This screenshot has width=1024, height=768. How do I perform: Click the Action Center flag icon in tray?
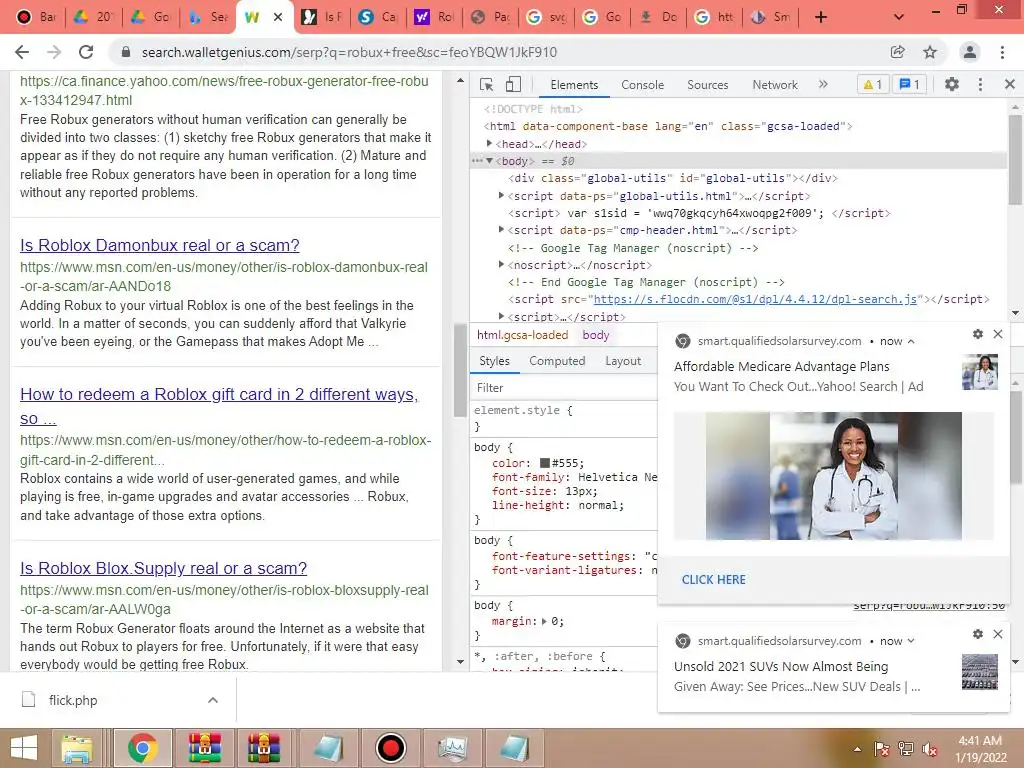click(881, 750)
